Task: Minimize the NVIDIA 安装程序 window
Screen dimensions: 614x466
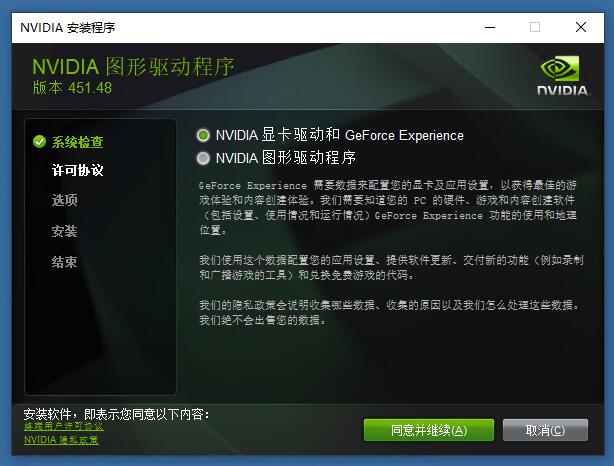Action: (x=490, y=27)
